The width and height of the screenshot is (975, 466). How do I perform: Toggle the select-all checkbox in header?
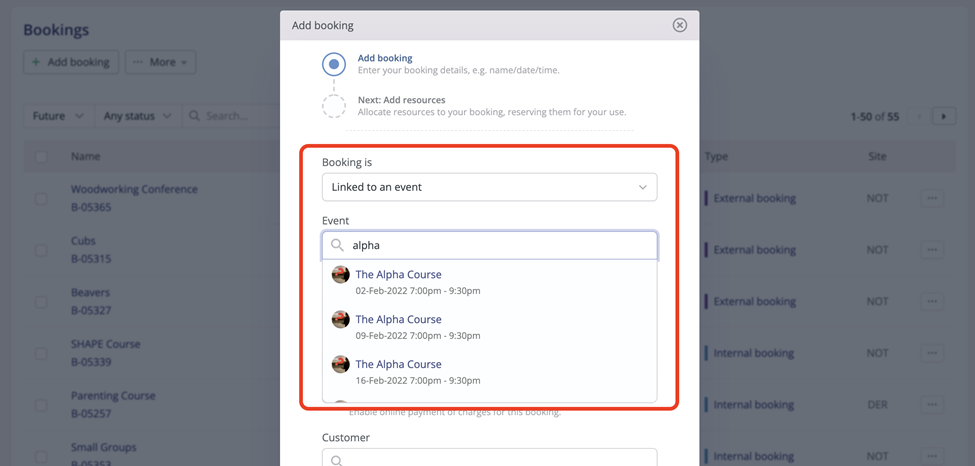41,157
